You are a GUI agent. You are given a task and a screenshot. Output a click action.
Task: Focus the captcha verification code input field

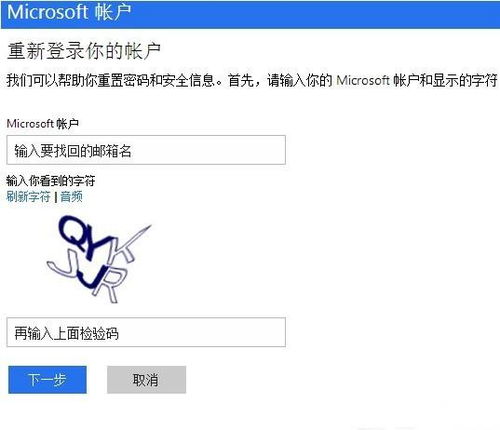point(146,332)
